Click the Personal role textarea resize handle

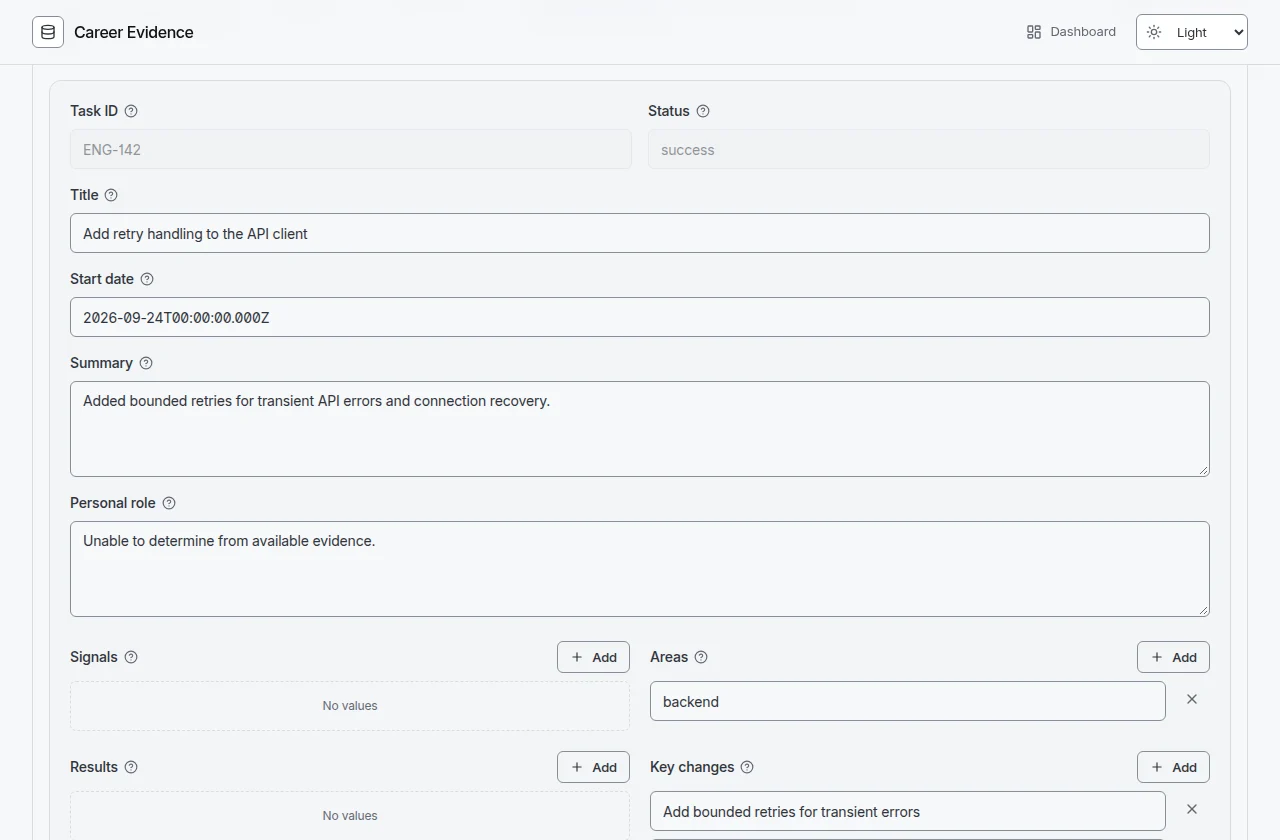[x=1203, y=610]
